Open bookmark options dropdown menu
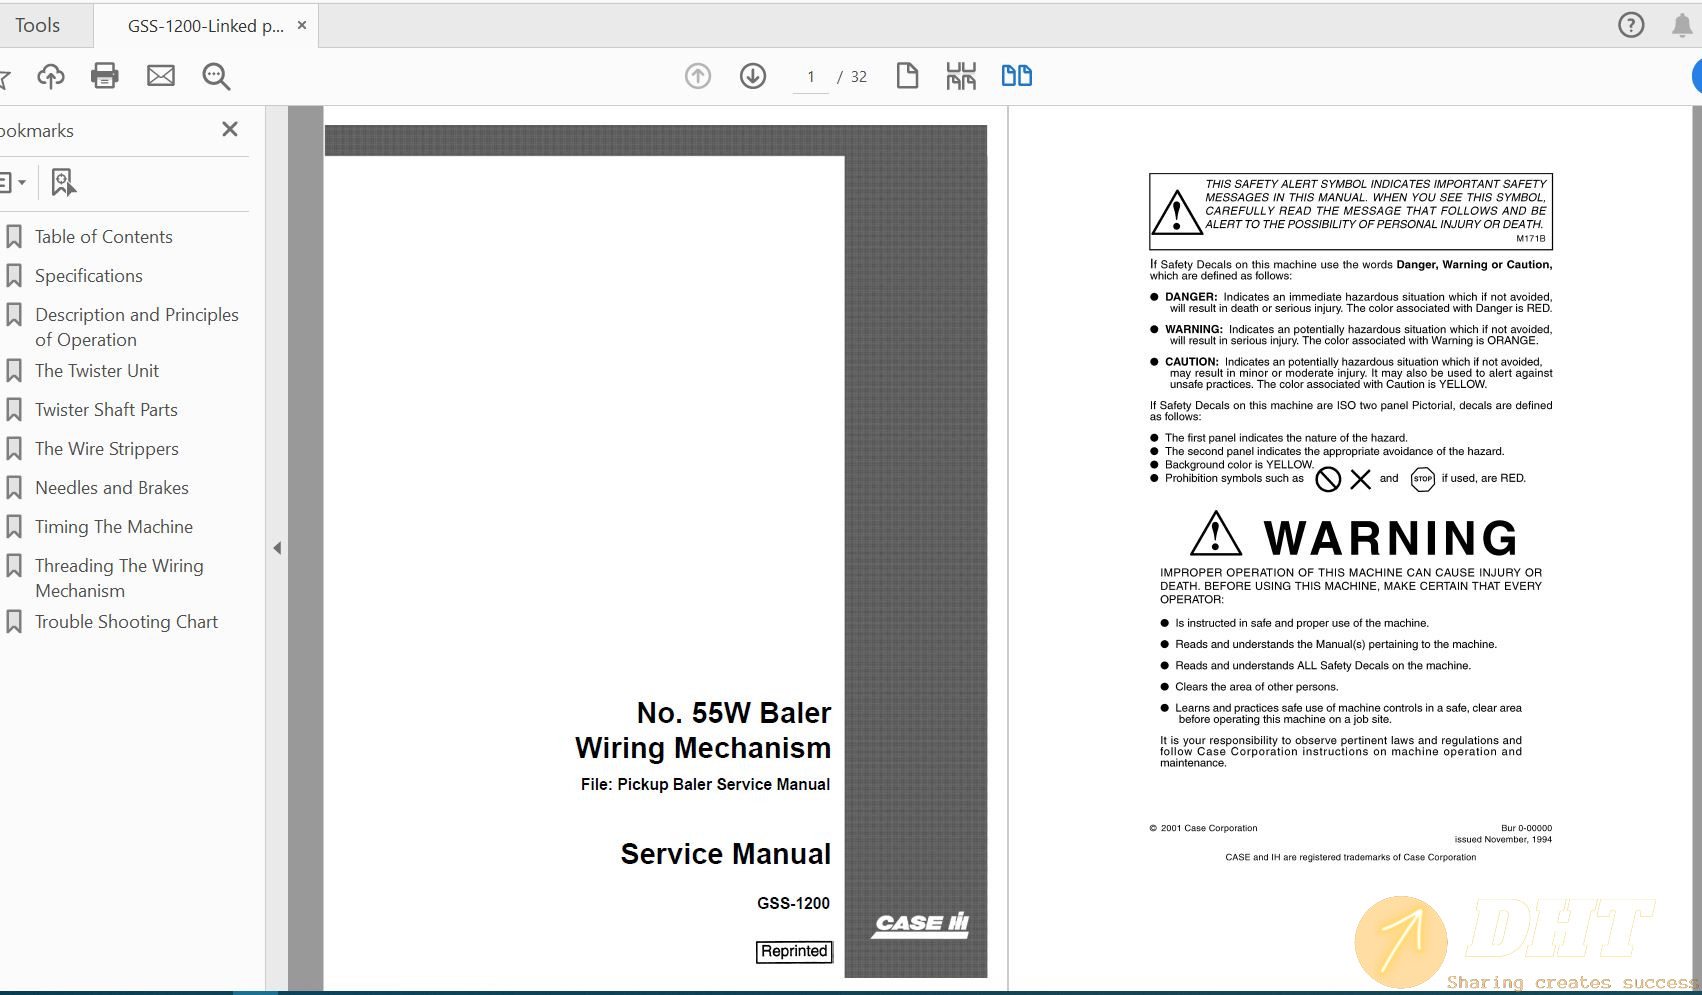This screenshot has width=1702, height=995. [12, 182]
